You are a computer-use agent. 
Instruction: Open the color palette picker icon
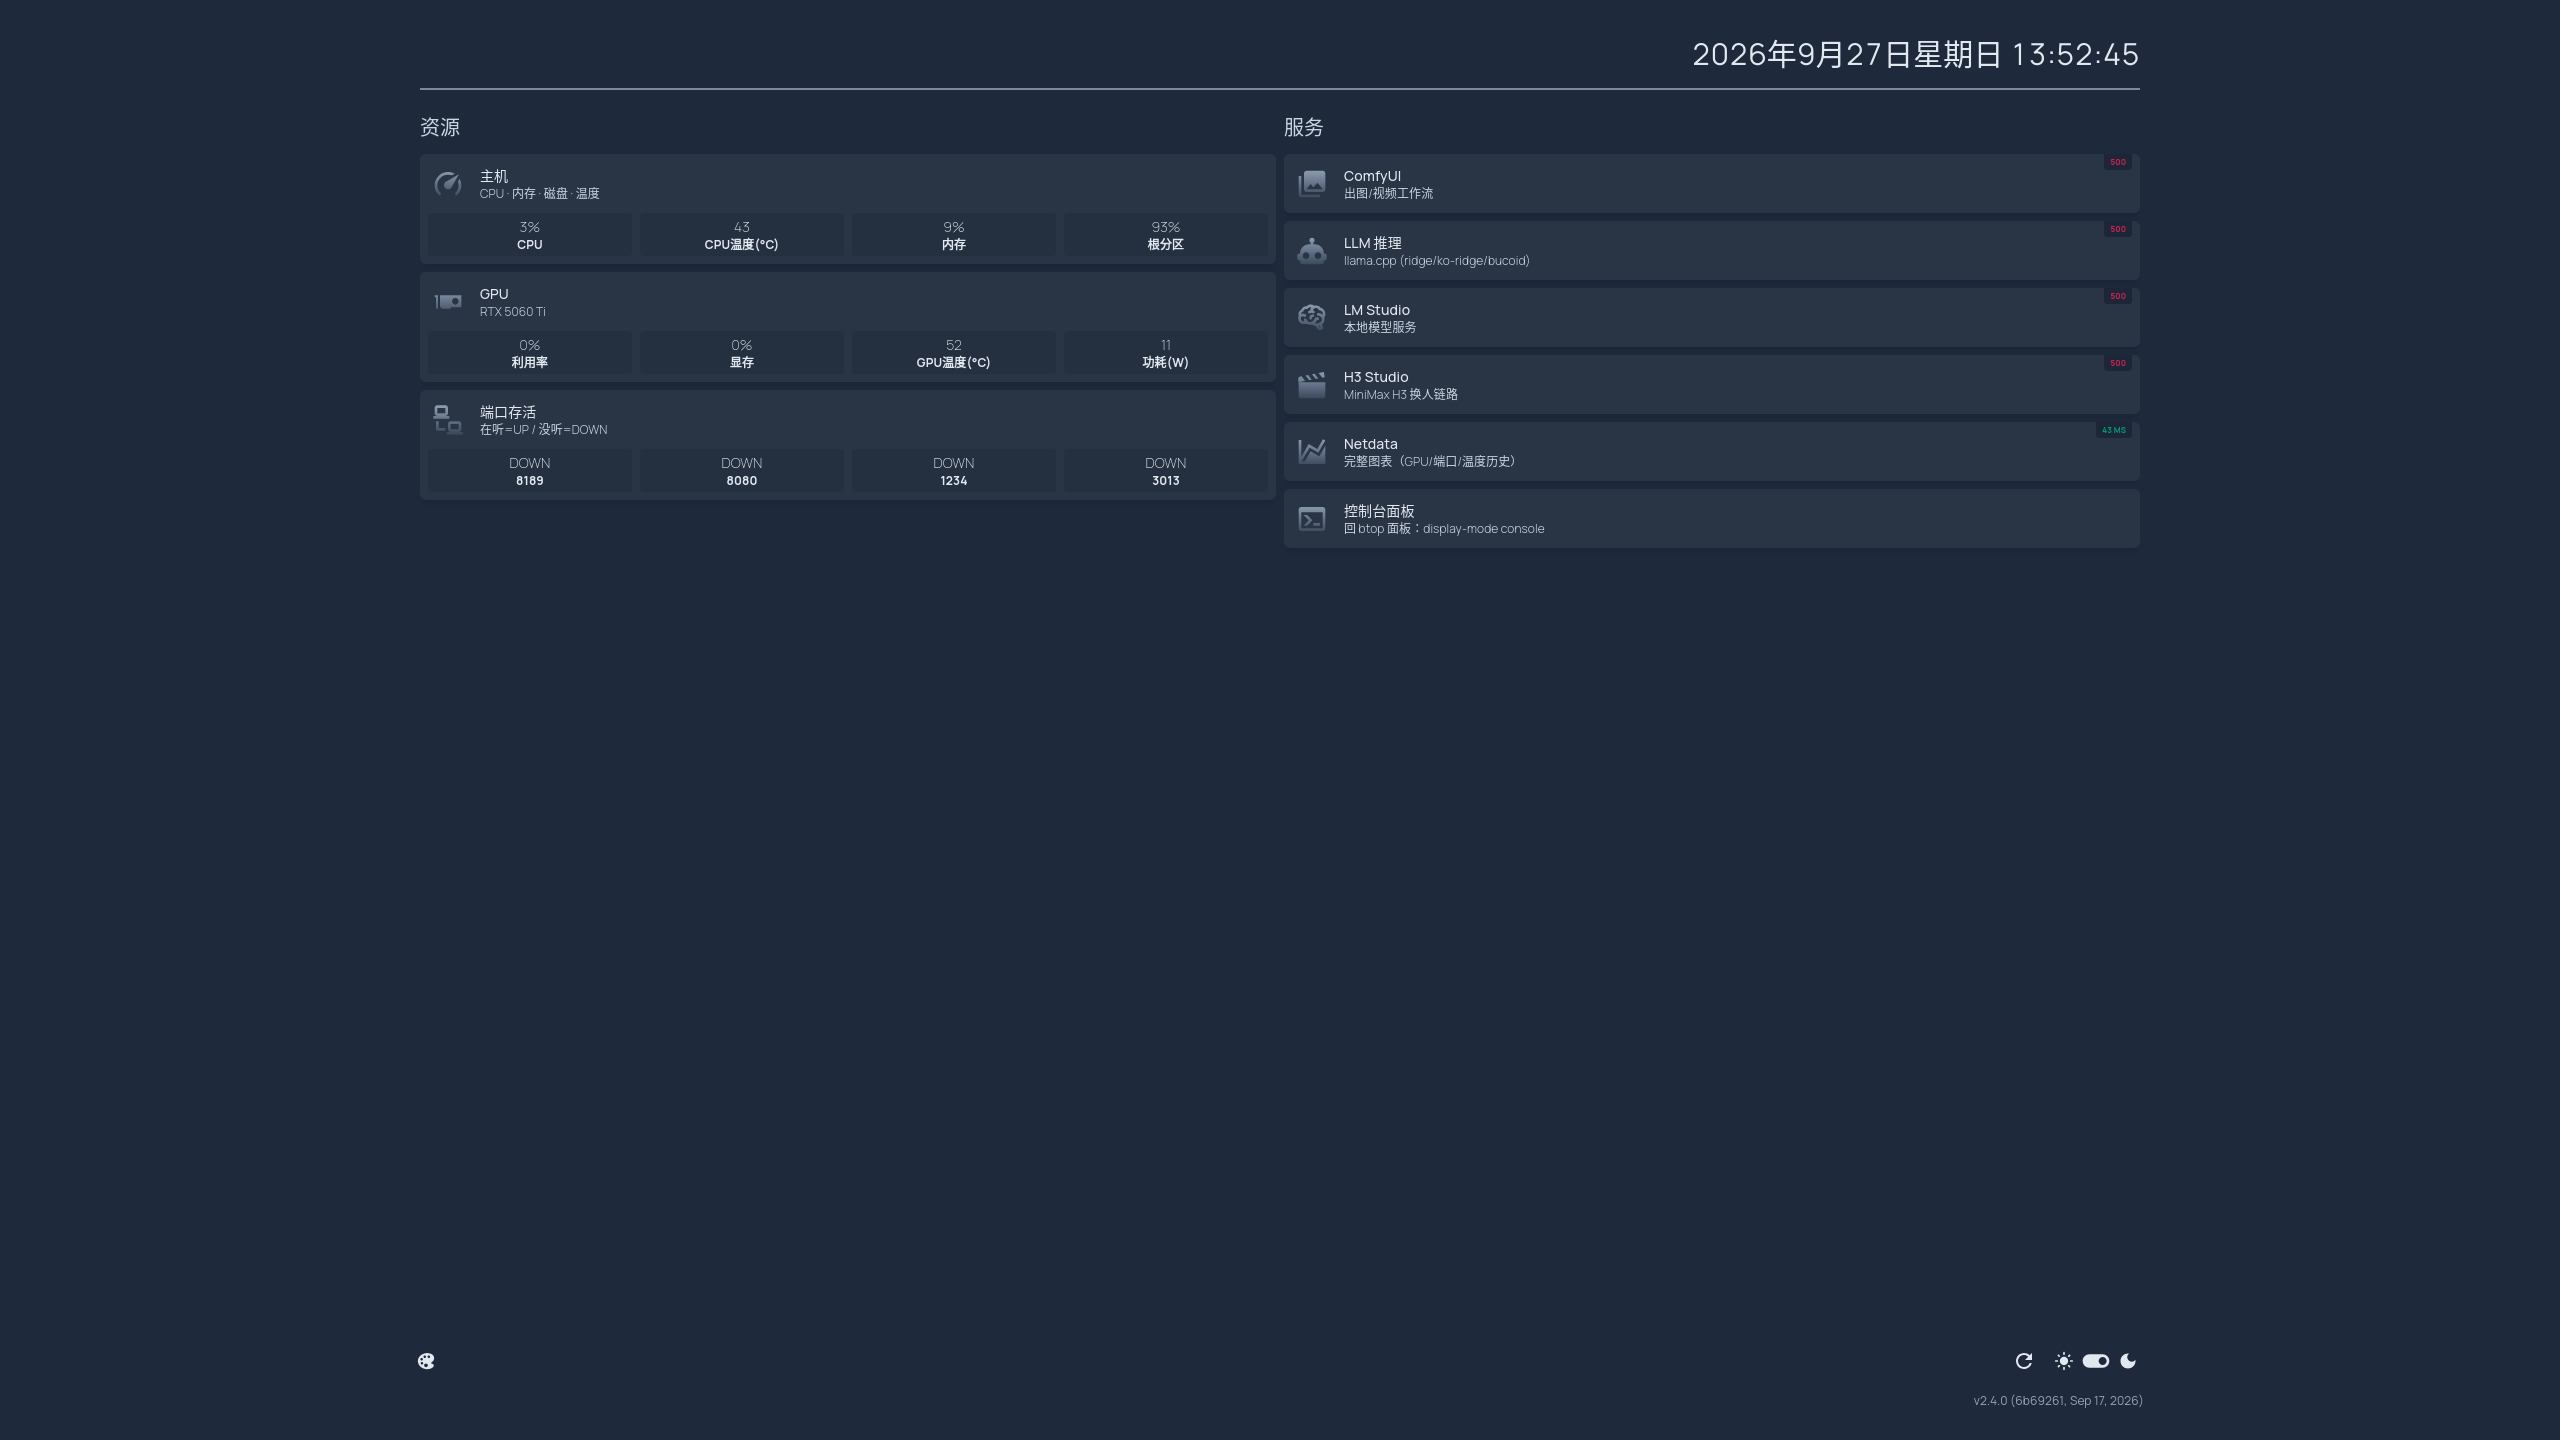(x=426, y=1361)
